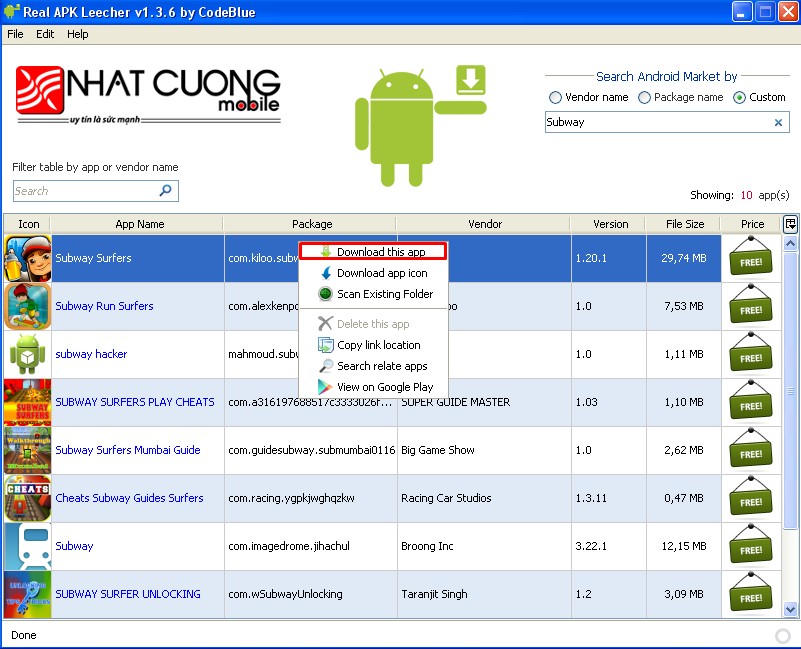Open the Help menu
Image resolution: width=801 pixels, height=649 pixels.
pos(78,34)
